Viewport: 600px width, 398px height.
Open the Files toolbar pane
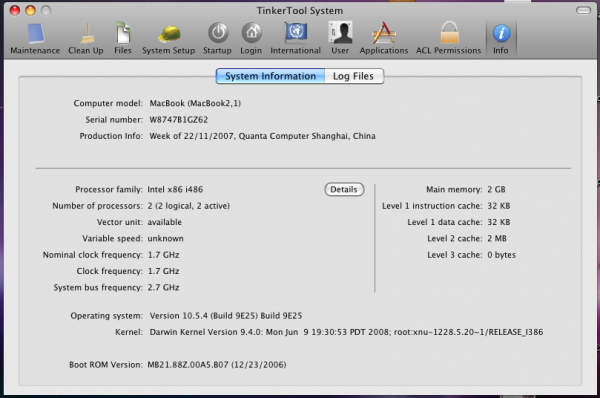[123, 39]
